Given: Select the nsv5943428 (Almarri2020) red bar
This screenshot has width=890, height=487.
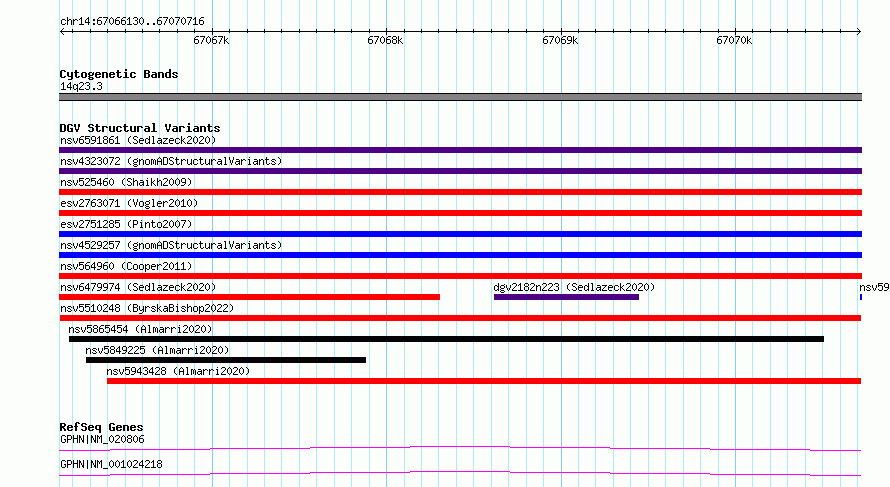Looking at the screenshot, I should (x=484, y=381).
